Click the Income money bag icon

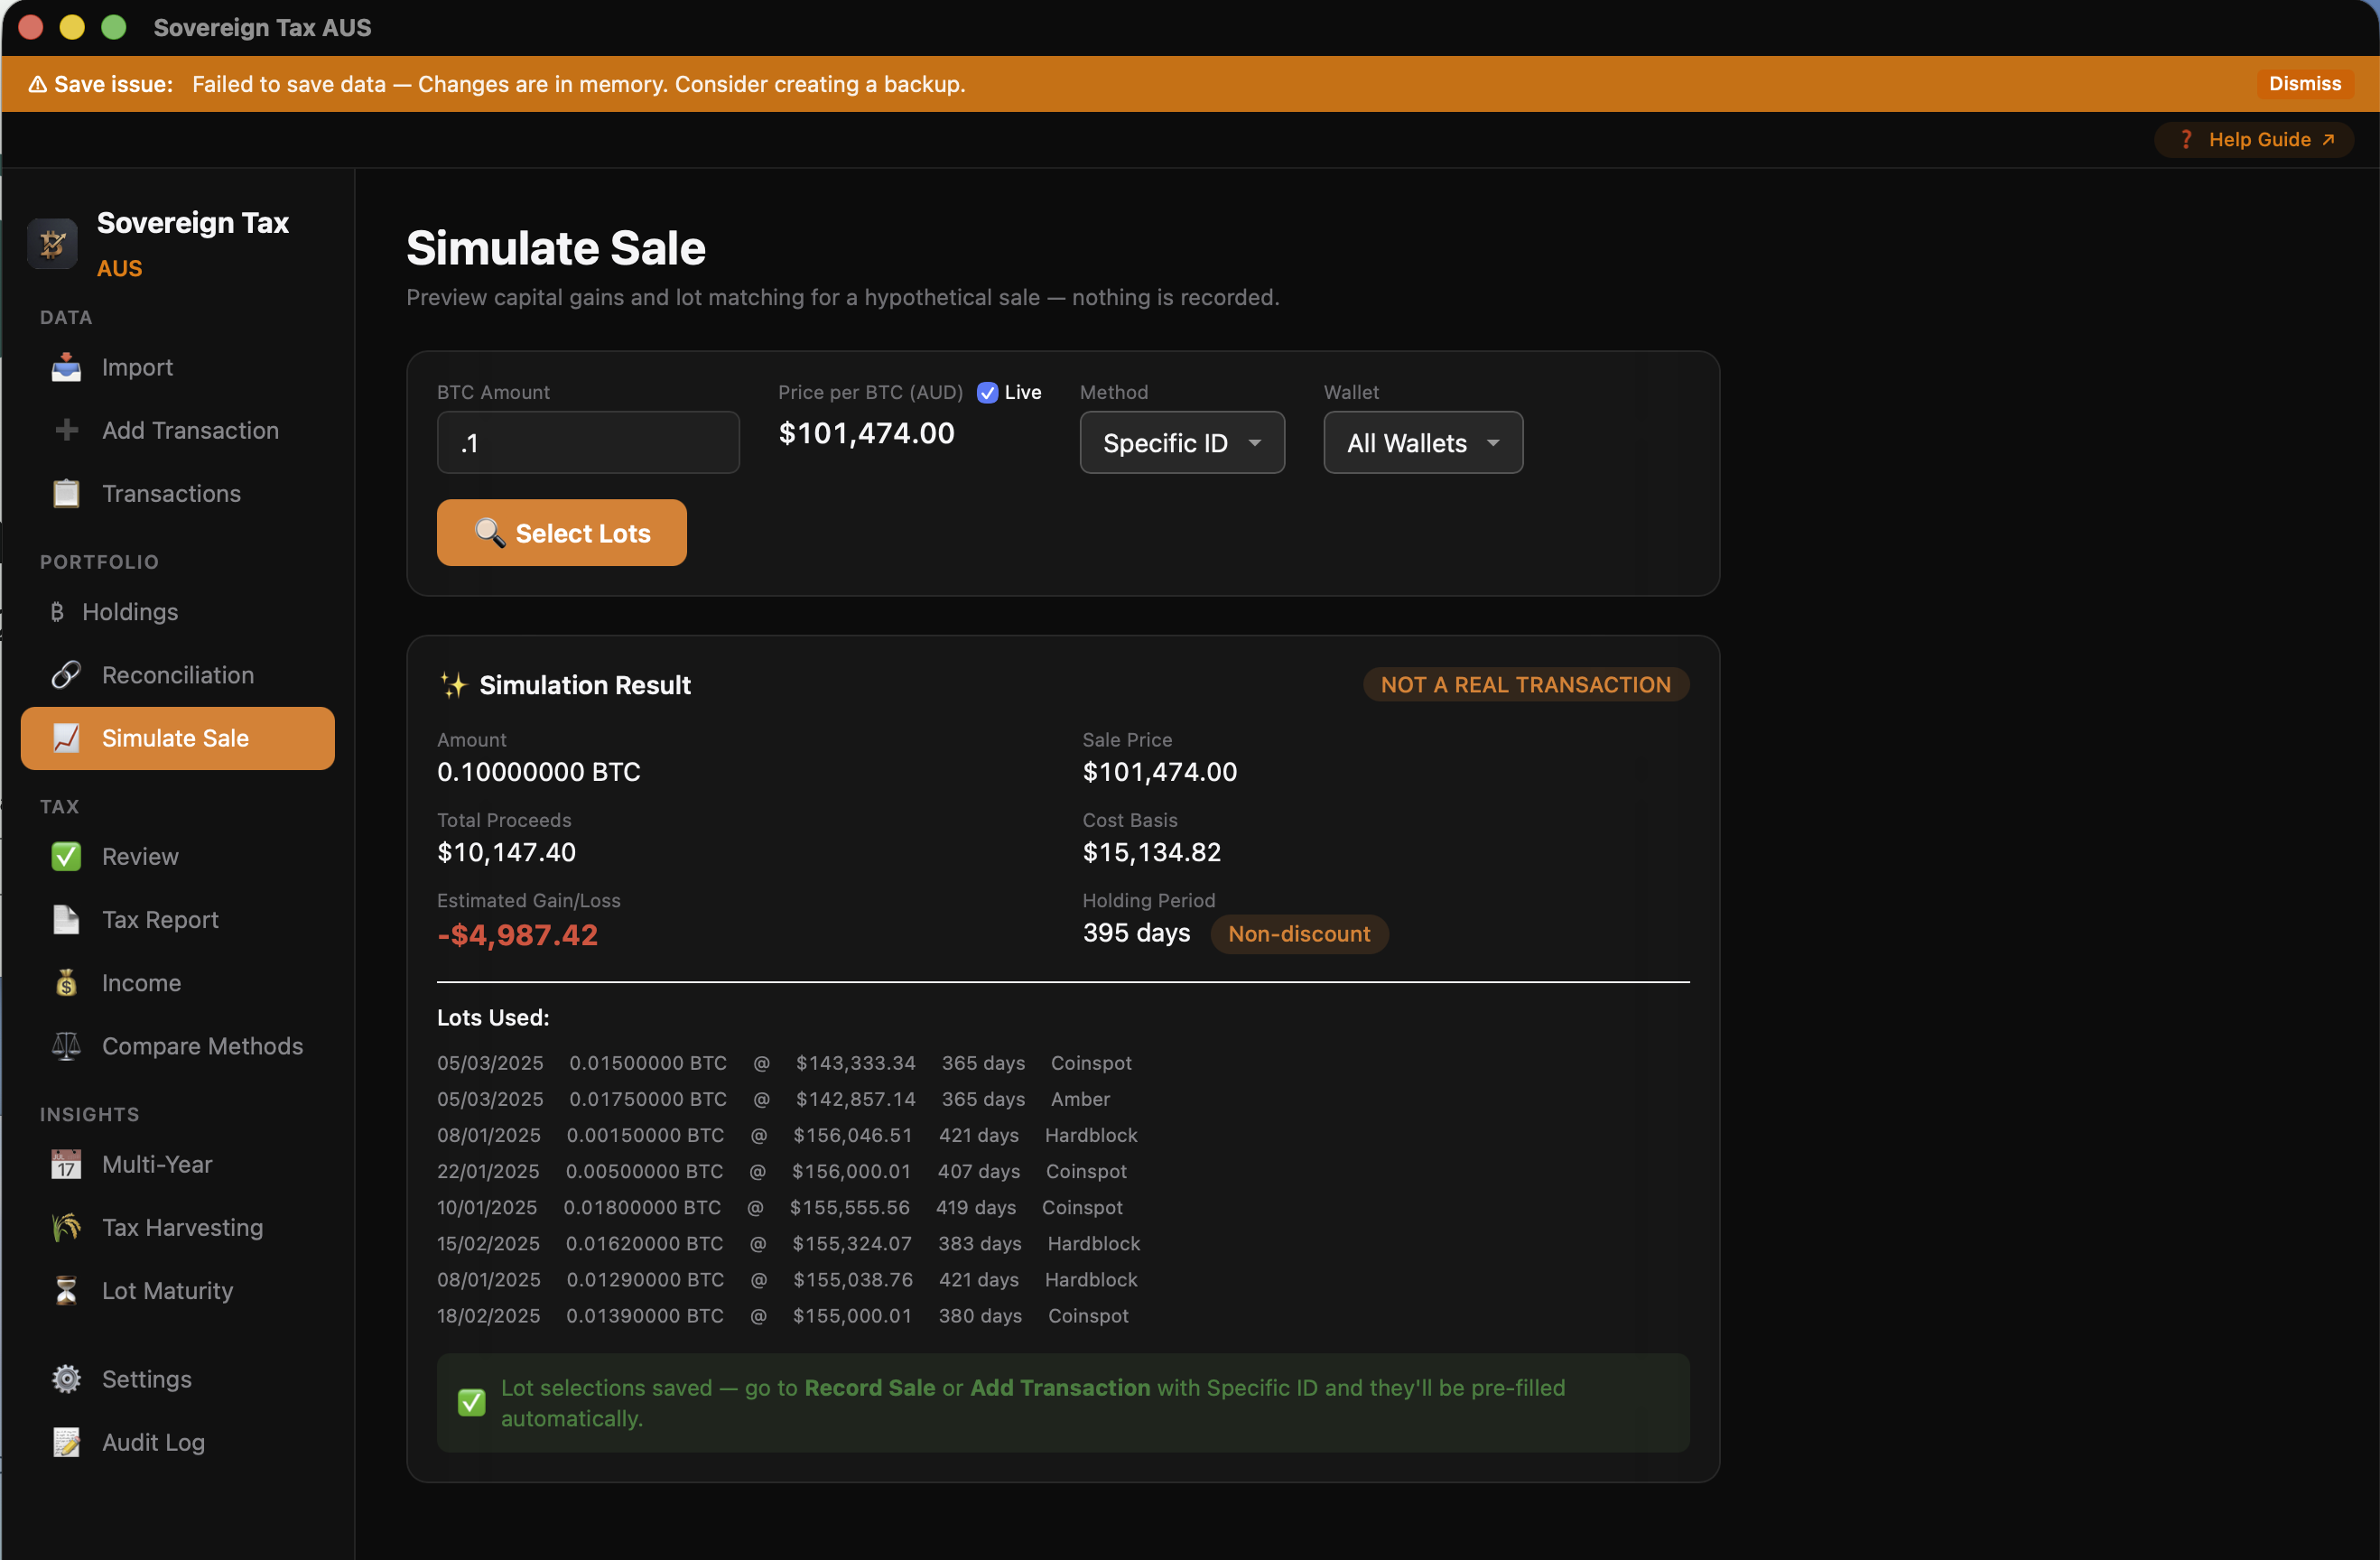[x=65, y=982]
